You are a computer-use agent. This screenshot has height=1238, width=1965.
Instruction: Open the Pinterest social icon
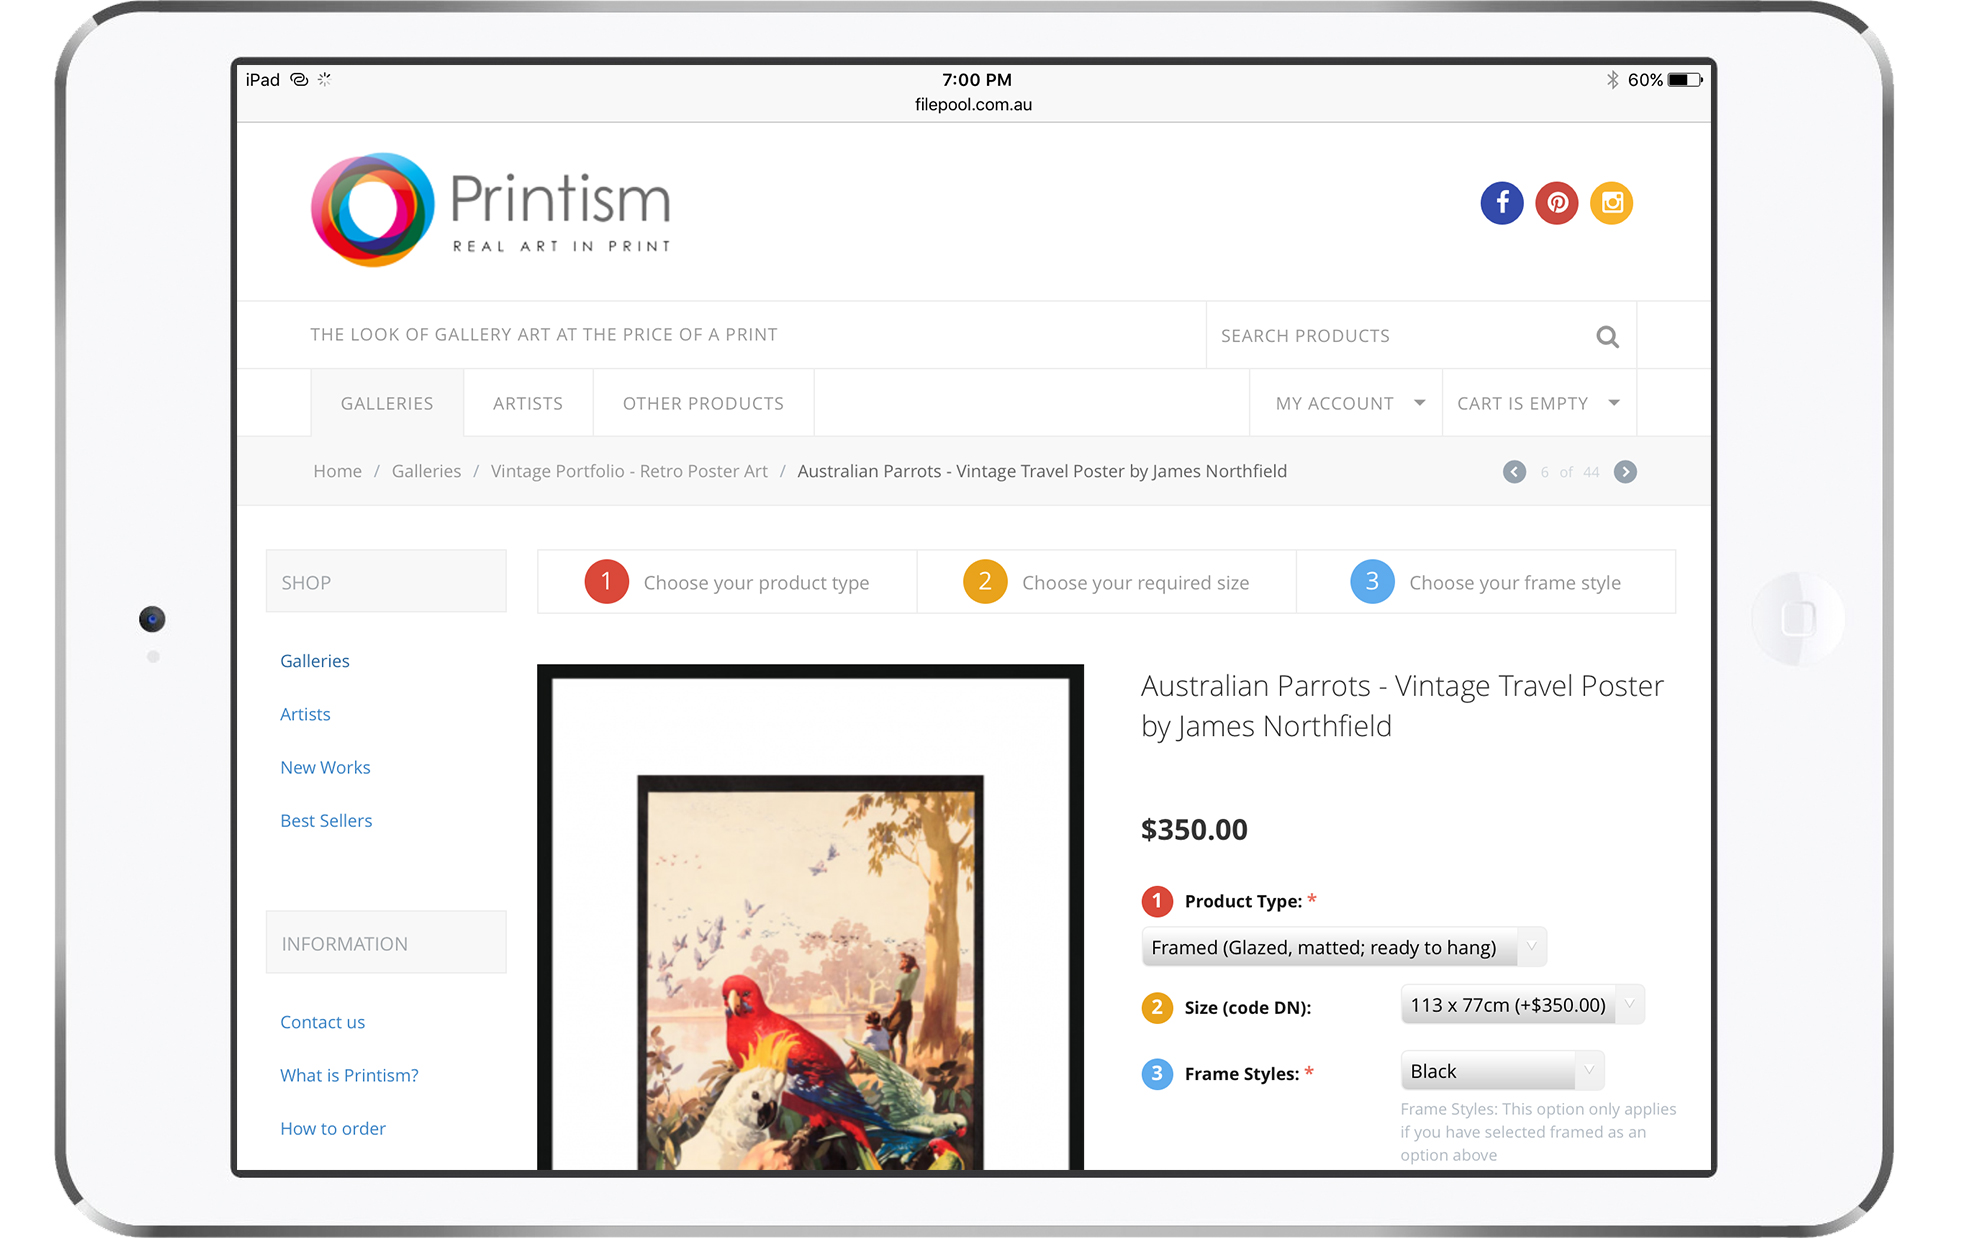(1556, 203)
